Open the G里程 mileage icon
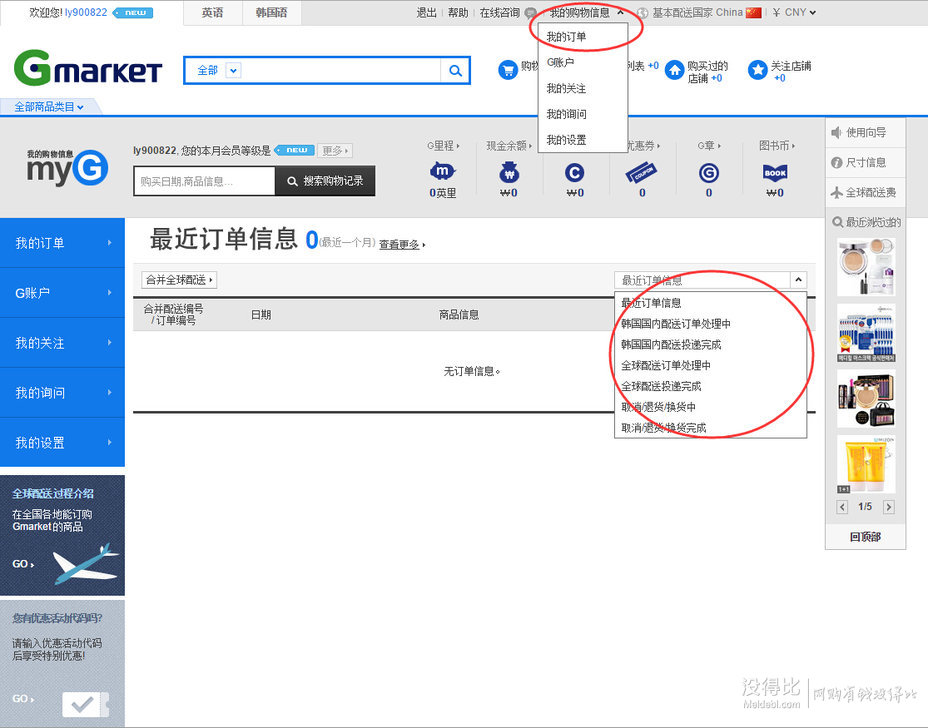Viewport: 928px width, 728px height. pos(442,172)
